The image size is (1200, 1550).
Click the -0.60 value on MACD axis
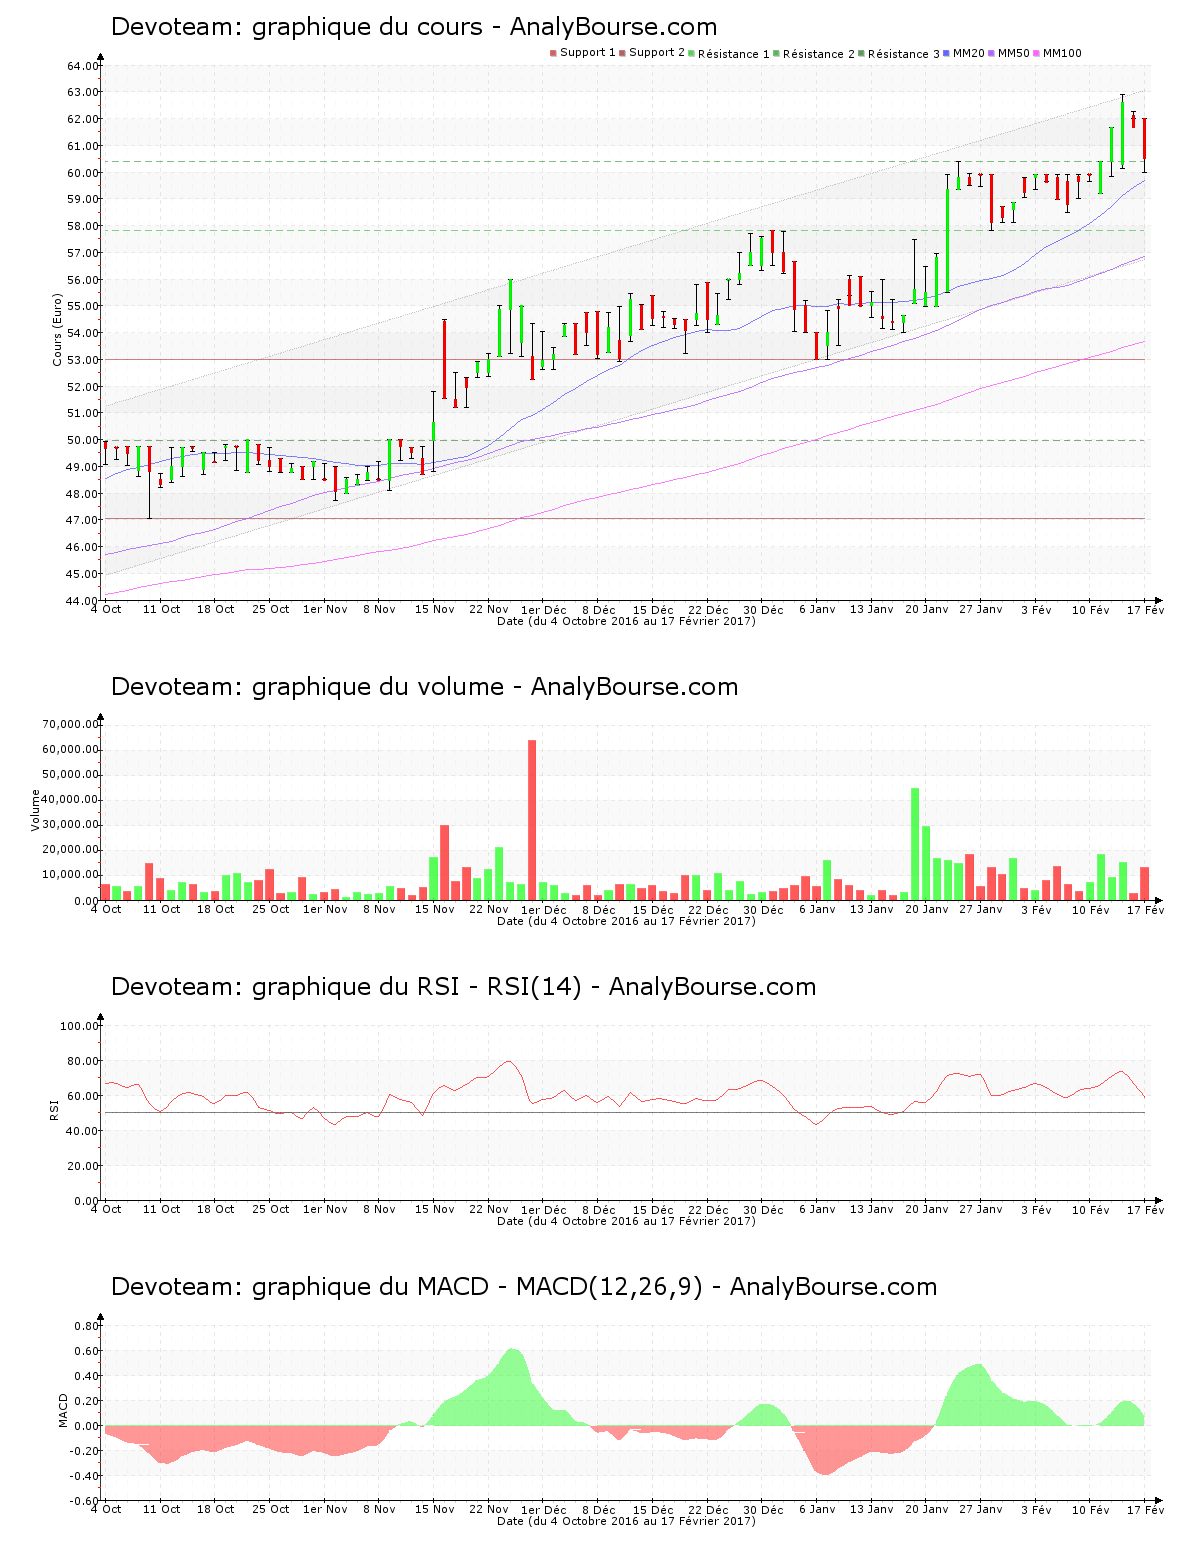pyautogui.click(x=85, y=1501)
